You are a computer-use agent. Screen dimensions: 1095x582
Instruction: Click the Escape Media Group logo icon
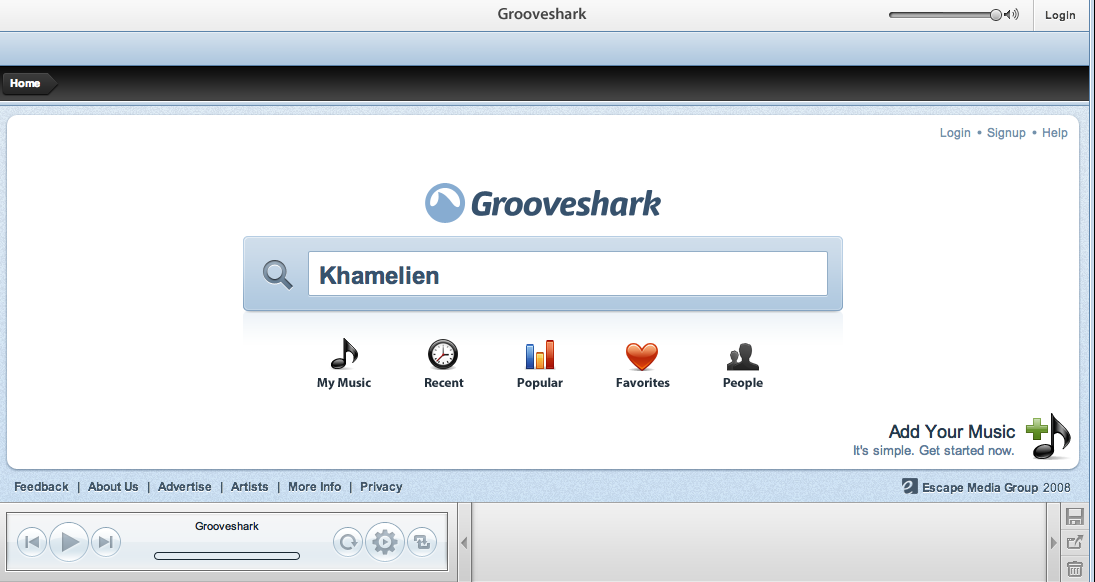point(909,486)
